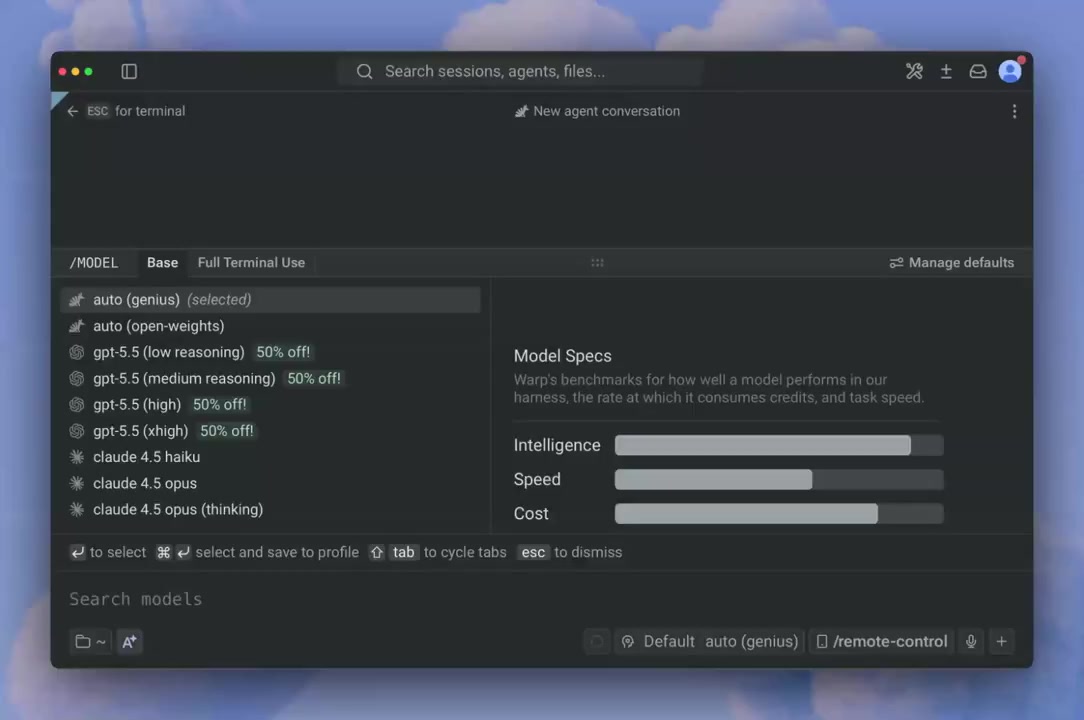Click the icon beside claude 4.5 haiku
This screenshot has height=720, width=1084.
pos(77,457)
